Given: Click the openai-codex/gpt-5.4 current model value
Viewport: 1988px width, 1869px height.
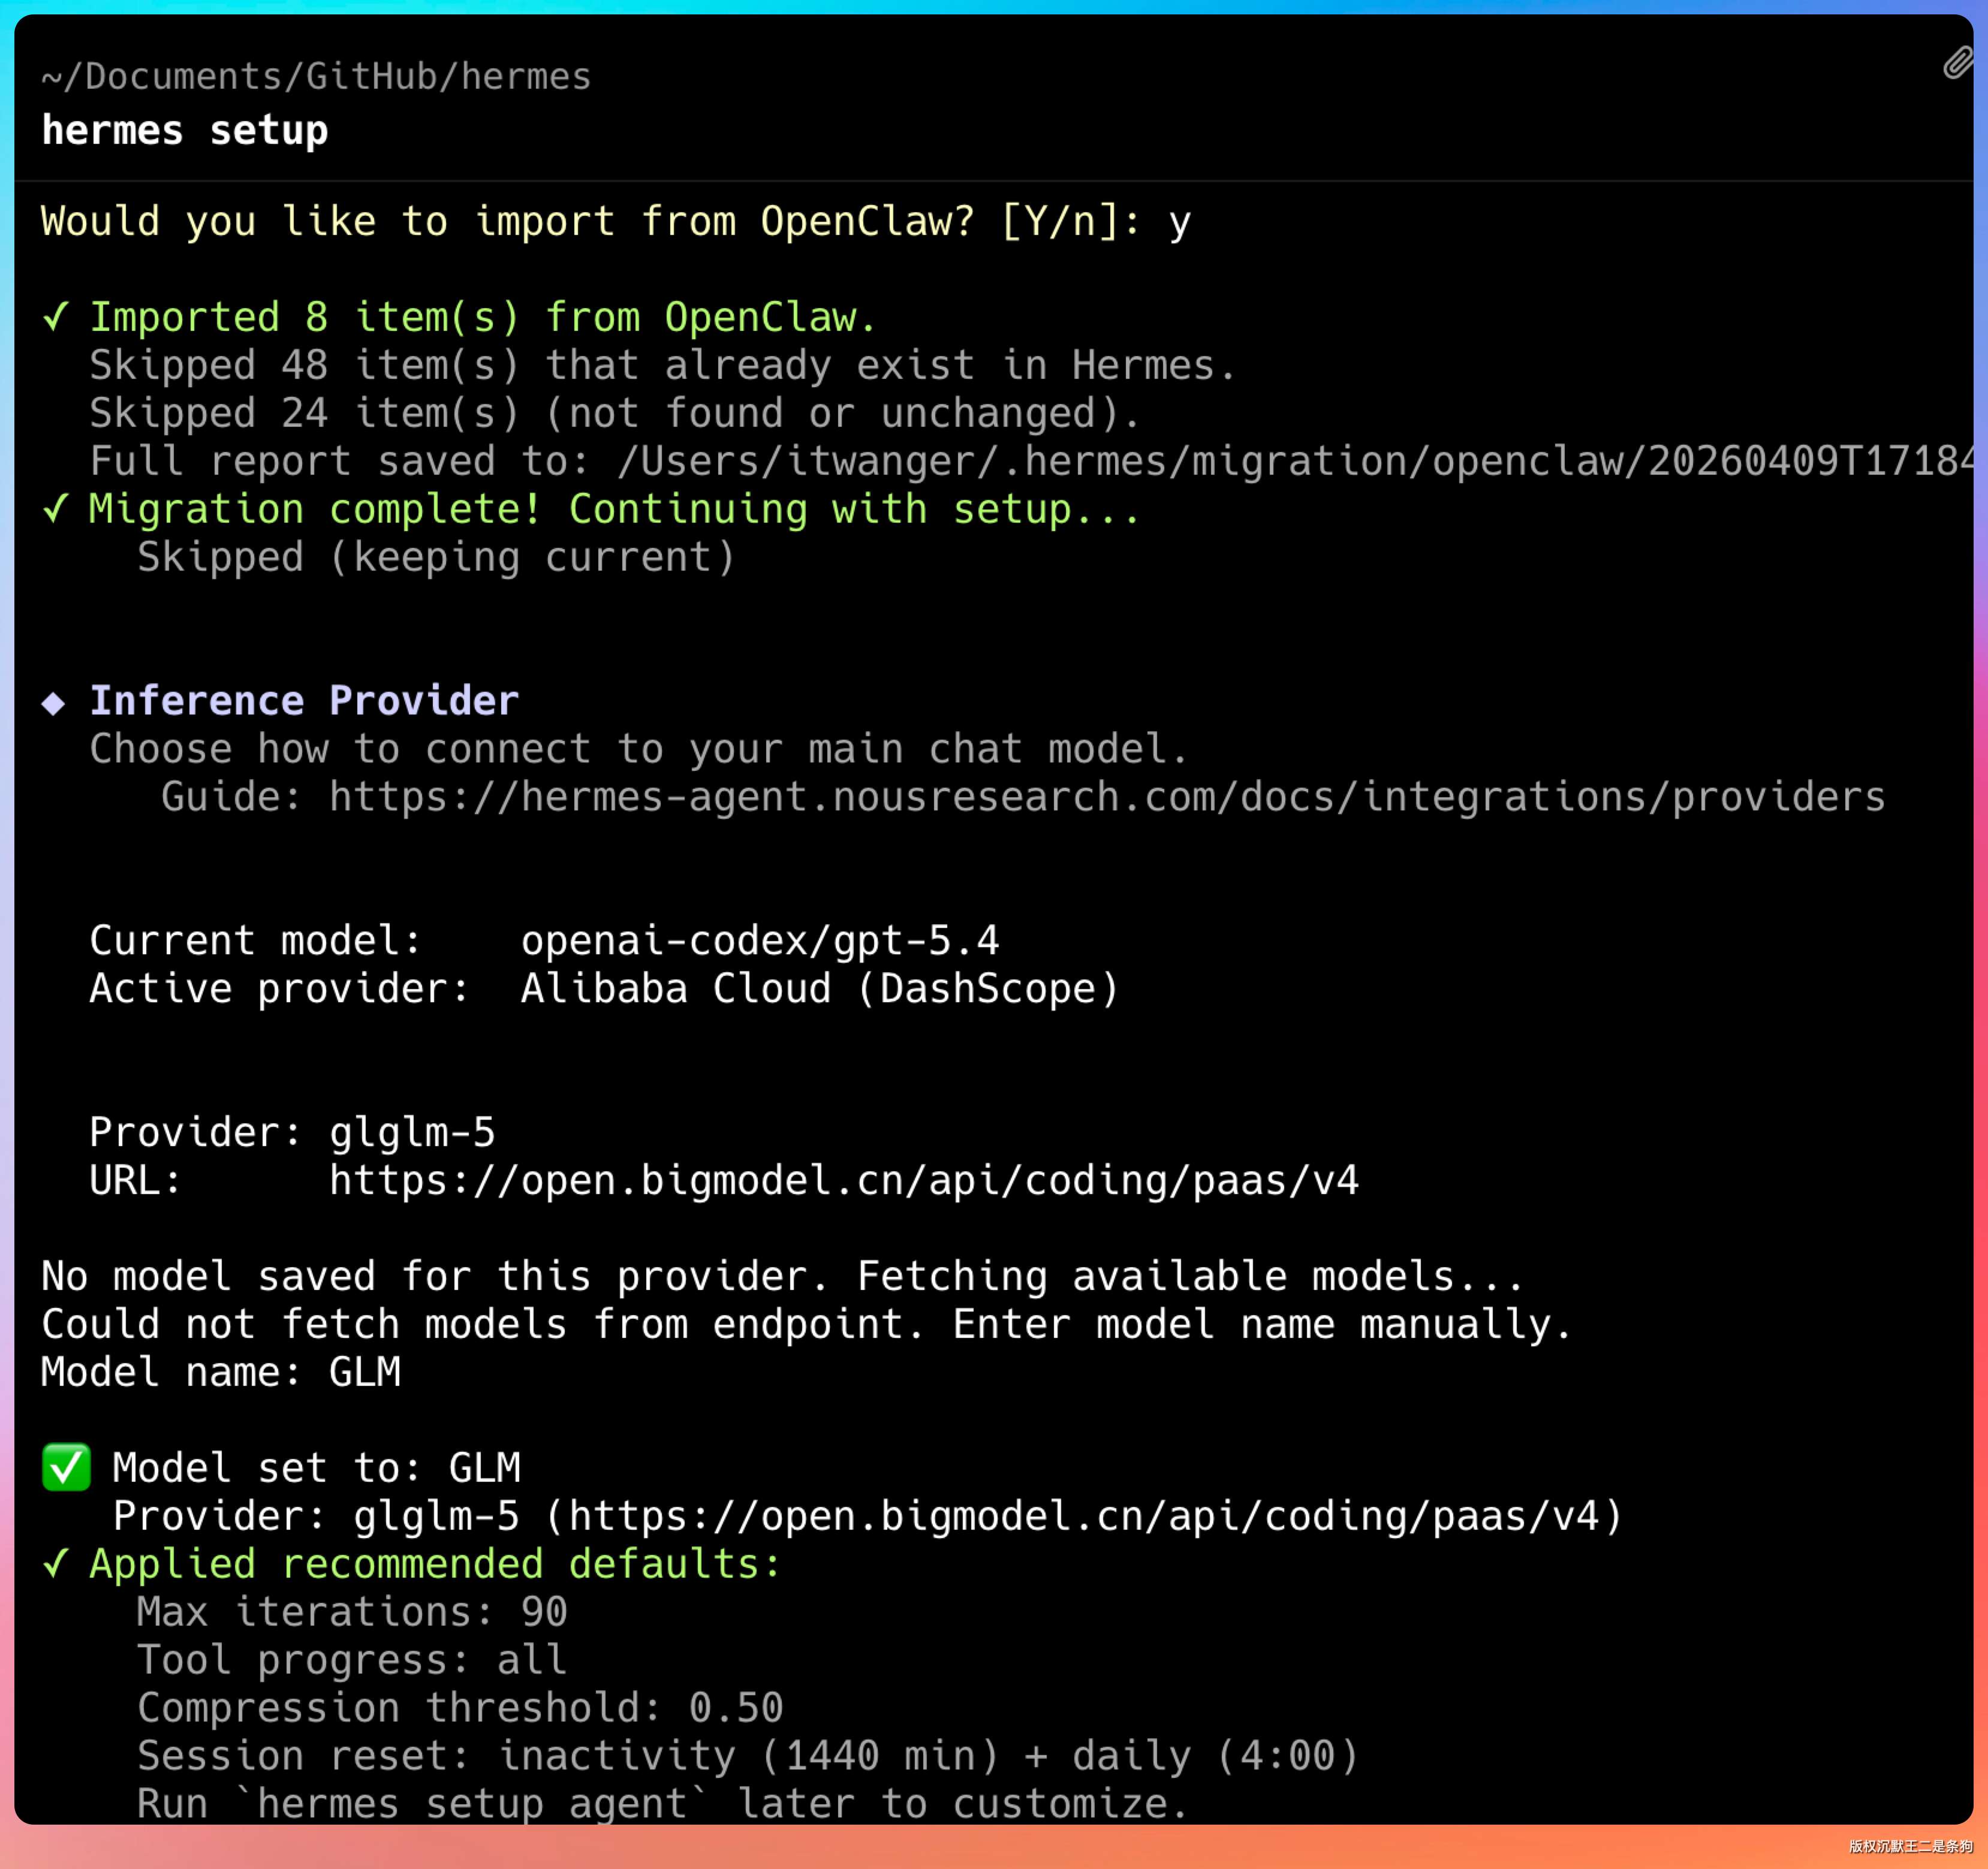Looking at the screenshot, I should [x=759, y=941].
